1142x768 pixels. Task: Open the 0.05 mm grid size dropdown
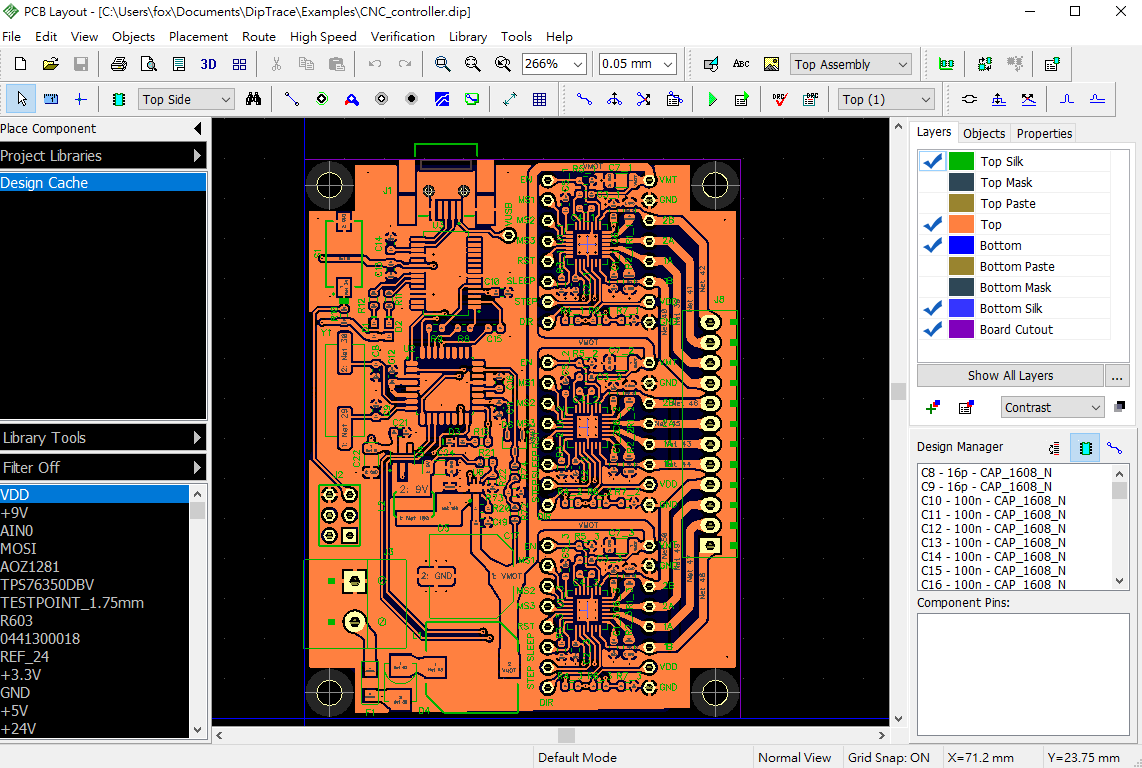(x=667, y=64)
